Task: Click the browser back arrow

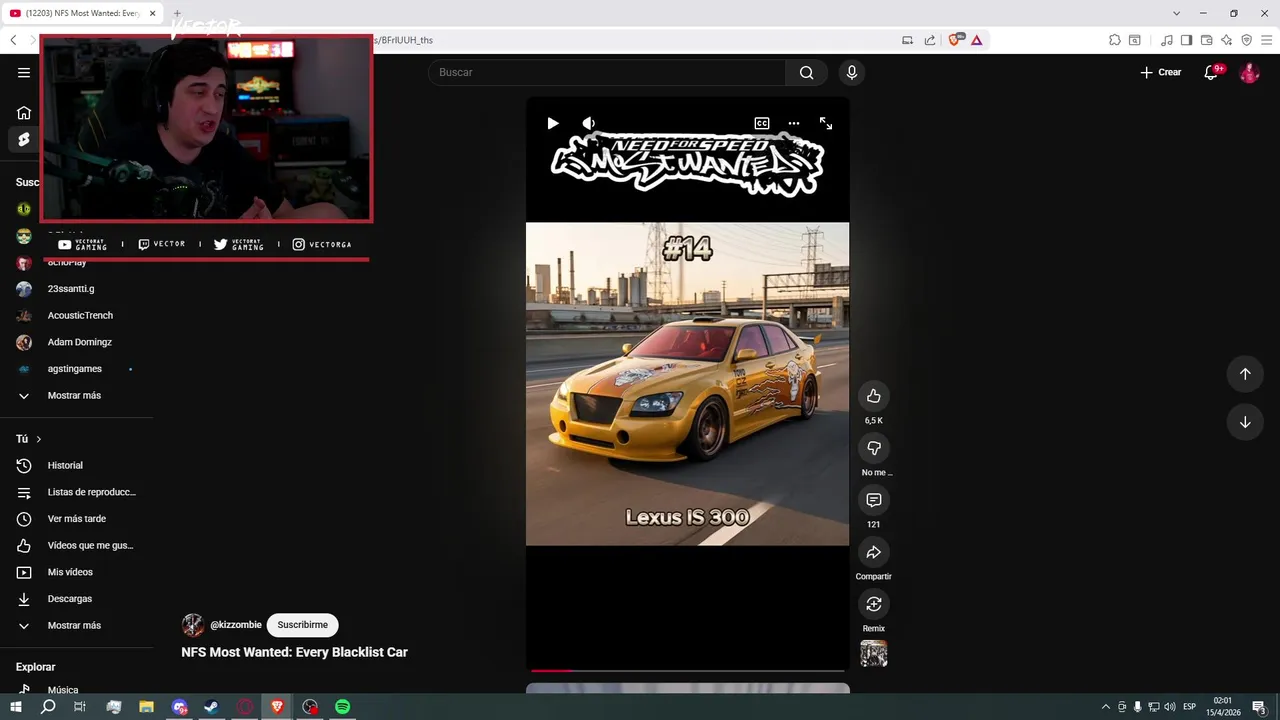Action: [x=13, y=40]
